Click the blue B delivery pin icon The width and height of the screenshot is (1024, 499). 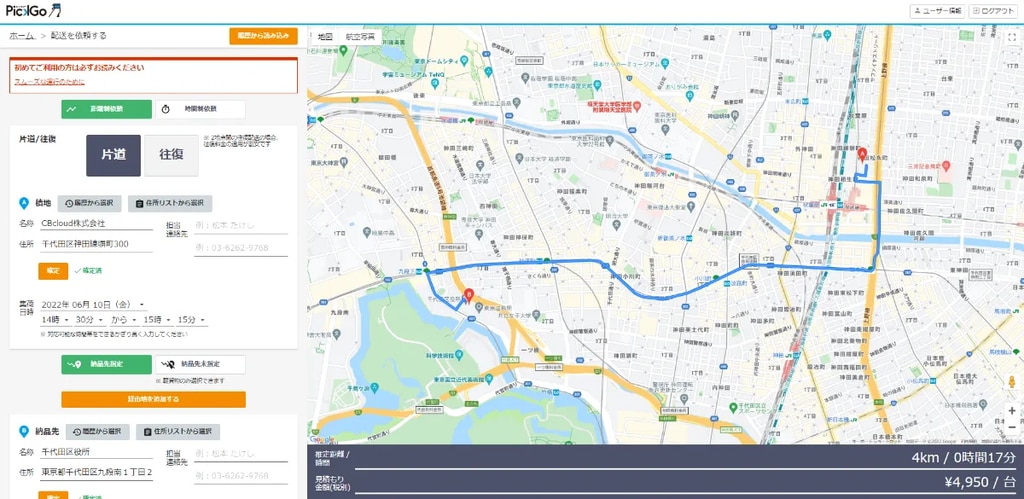tap(24, 431)
